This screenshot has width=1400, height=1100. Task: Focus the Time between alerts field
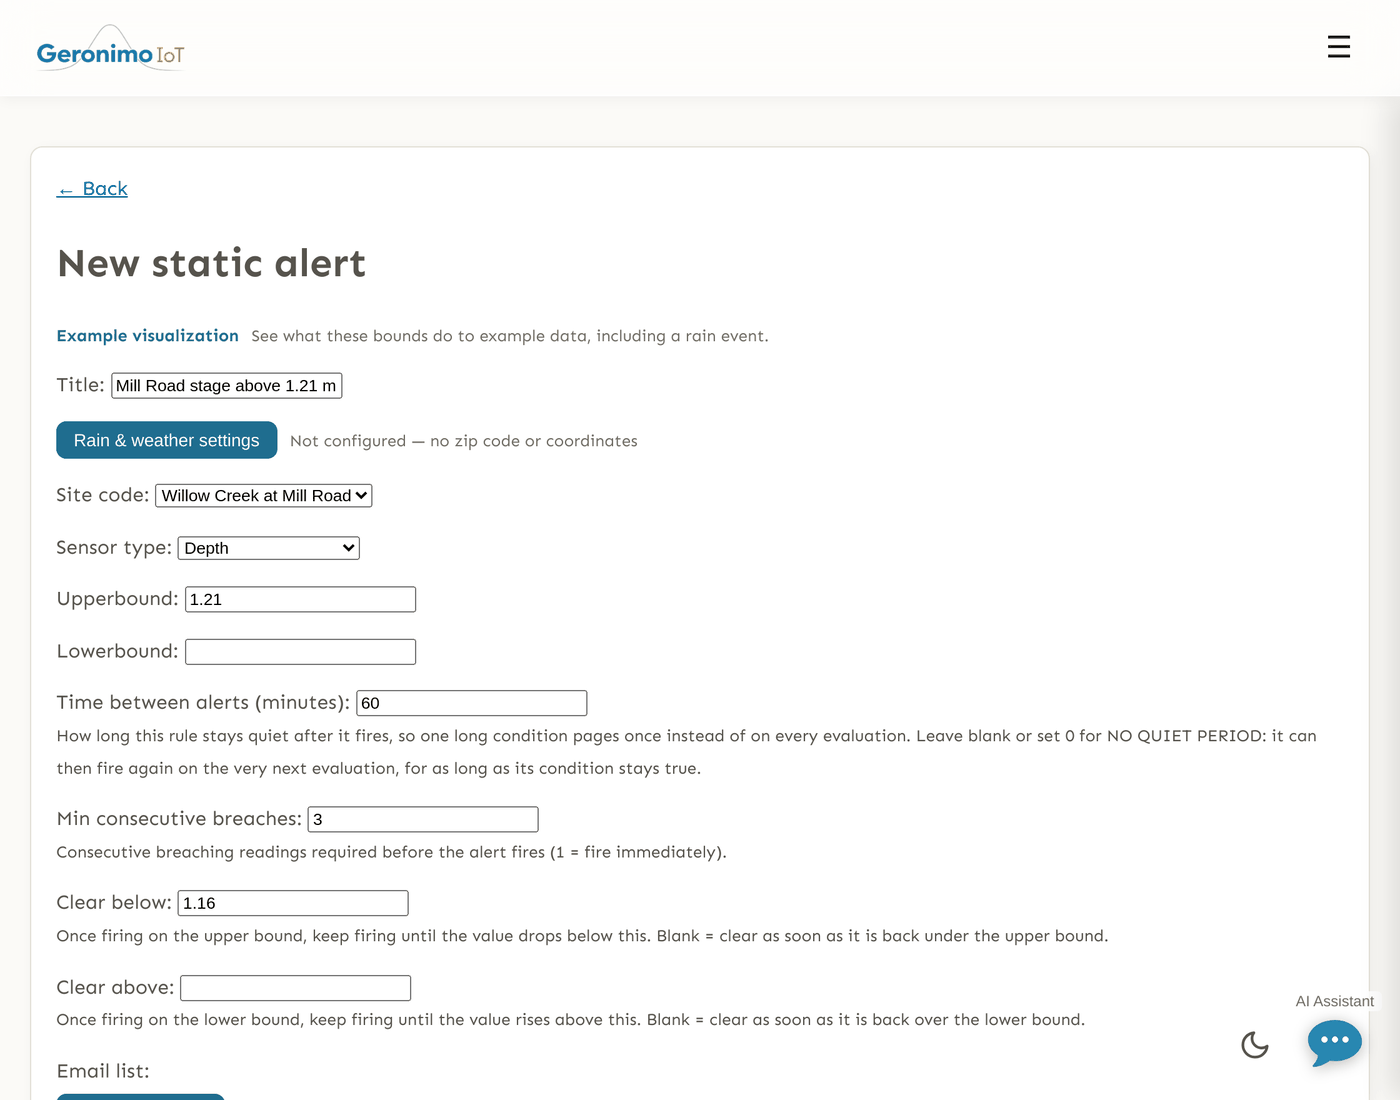[472, 703]
